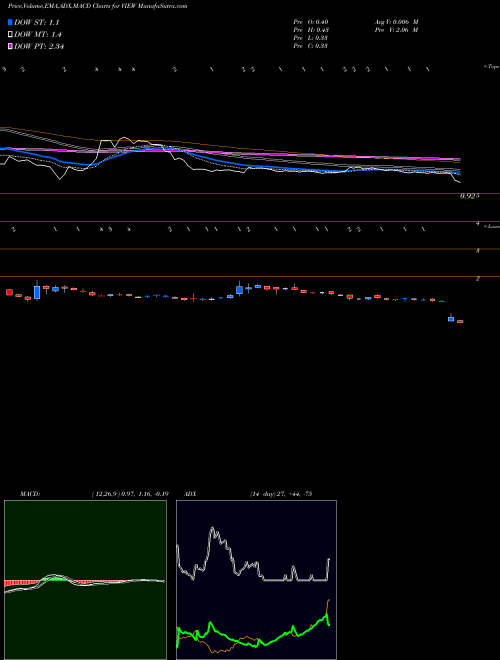The width and height of the screenshot is (500, 660).
Task: Select the 'DOW ST: 1.1' legend label
Action: pyautogui.click(x=37, y=23)
